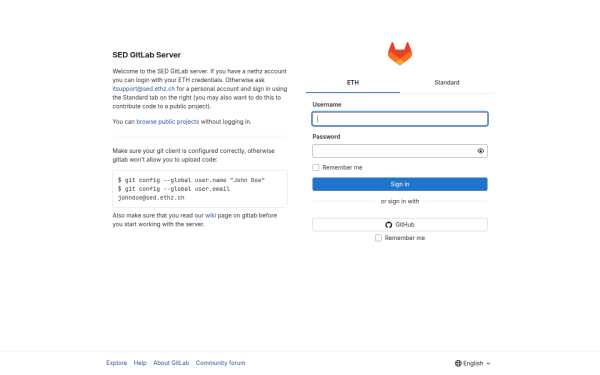Follow the wiki link
This screenshot has height=375, width=600.
click(x=210, y=215)
